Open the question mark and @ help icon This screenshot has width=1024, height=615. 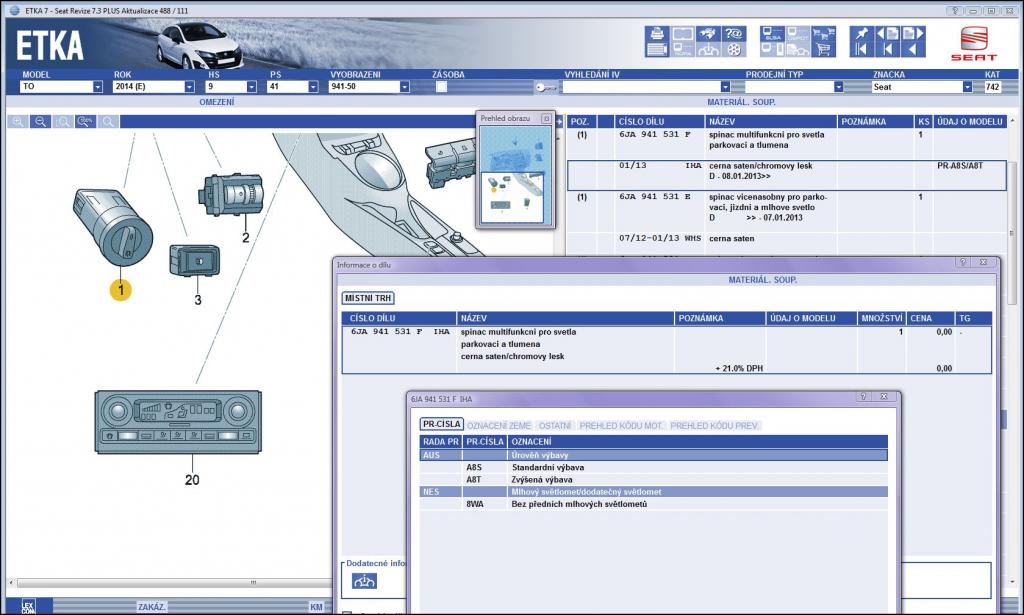click(x=733, y=33)
